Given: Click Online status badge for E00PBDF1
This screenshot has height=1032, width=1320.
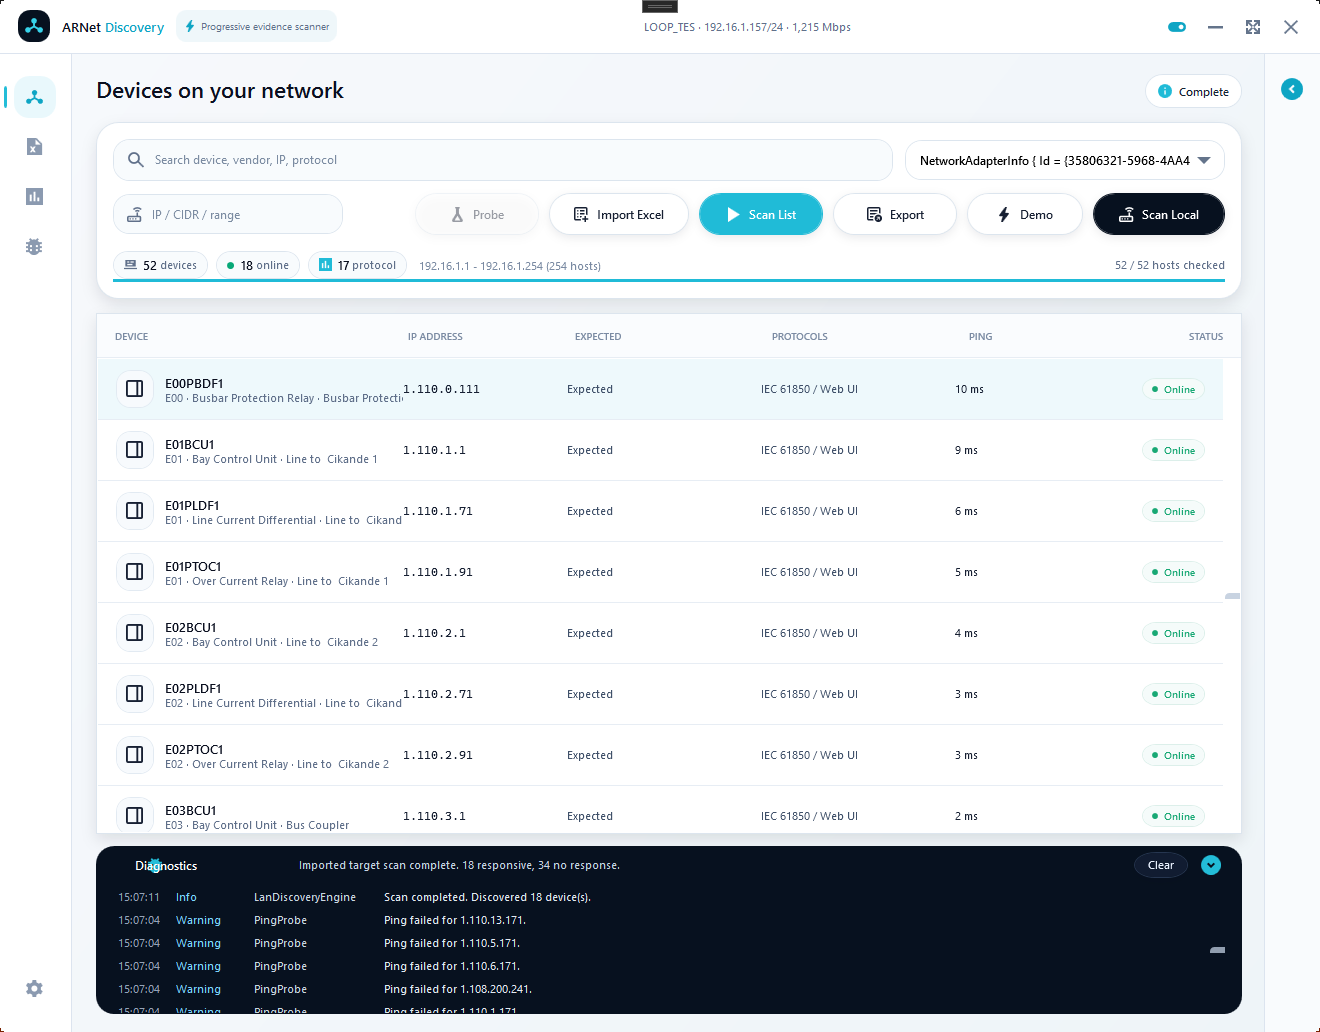Looking at the screenshot, I should [1173, 390].
